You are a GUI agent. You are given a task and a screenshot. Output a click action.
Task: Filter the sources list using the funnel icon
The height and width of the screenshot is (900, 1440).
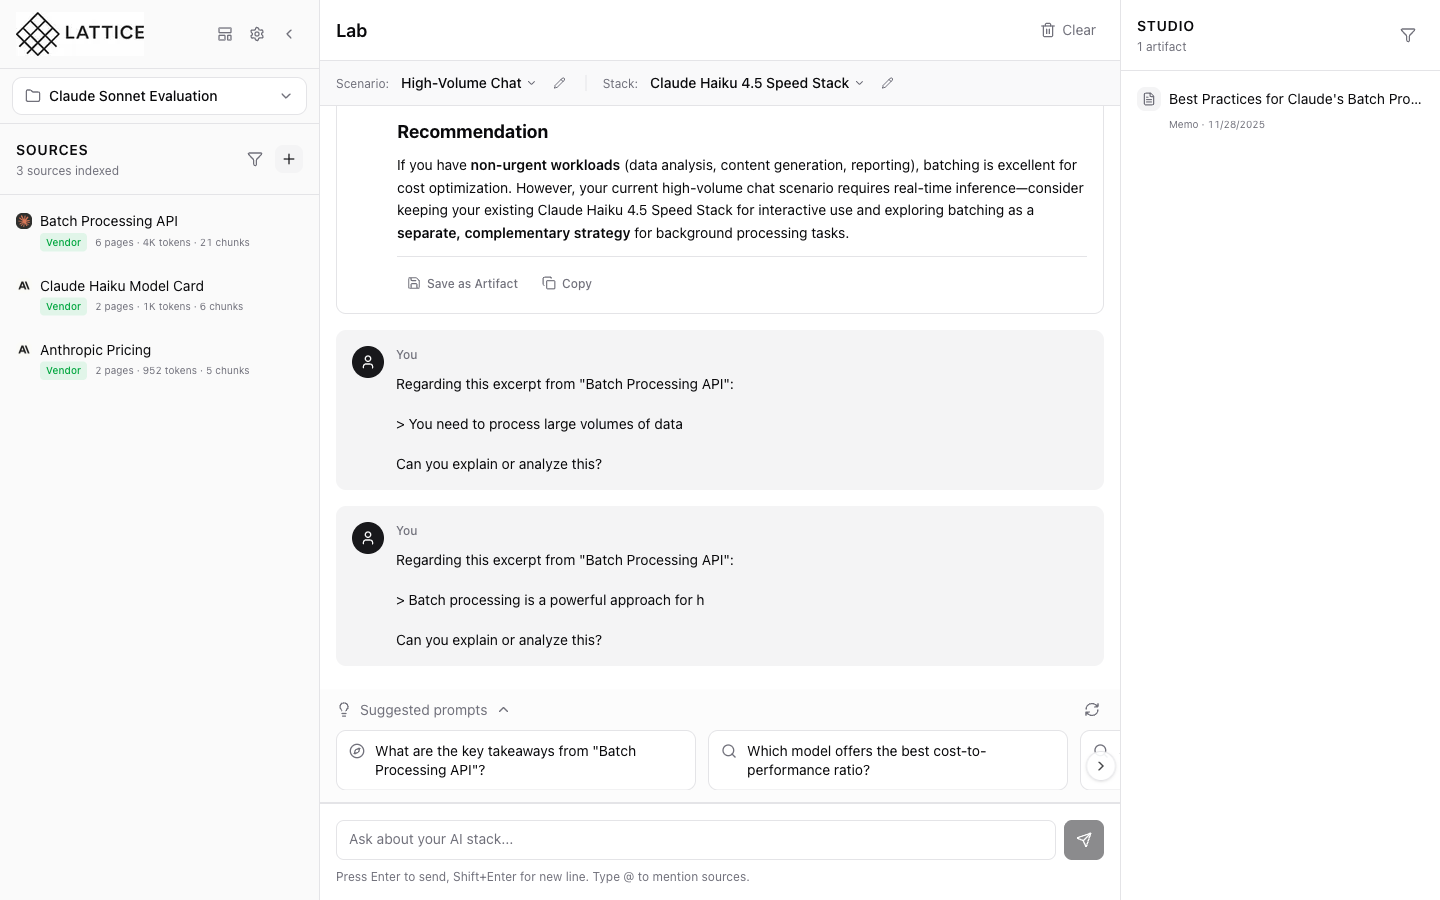pyautogui.click(x=255, y=159)
